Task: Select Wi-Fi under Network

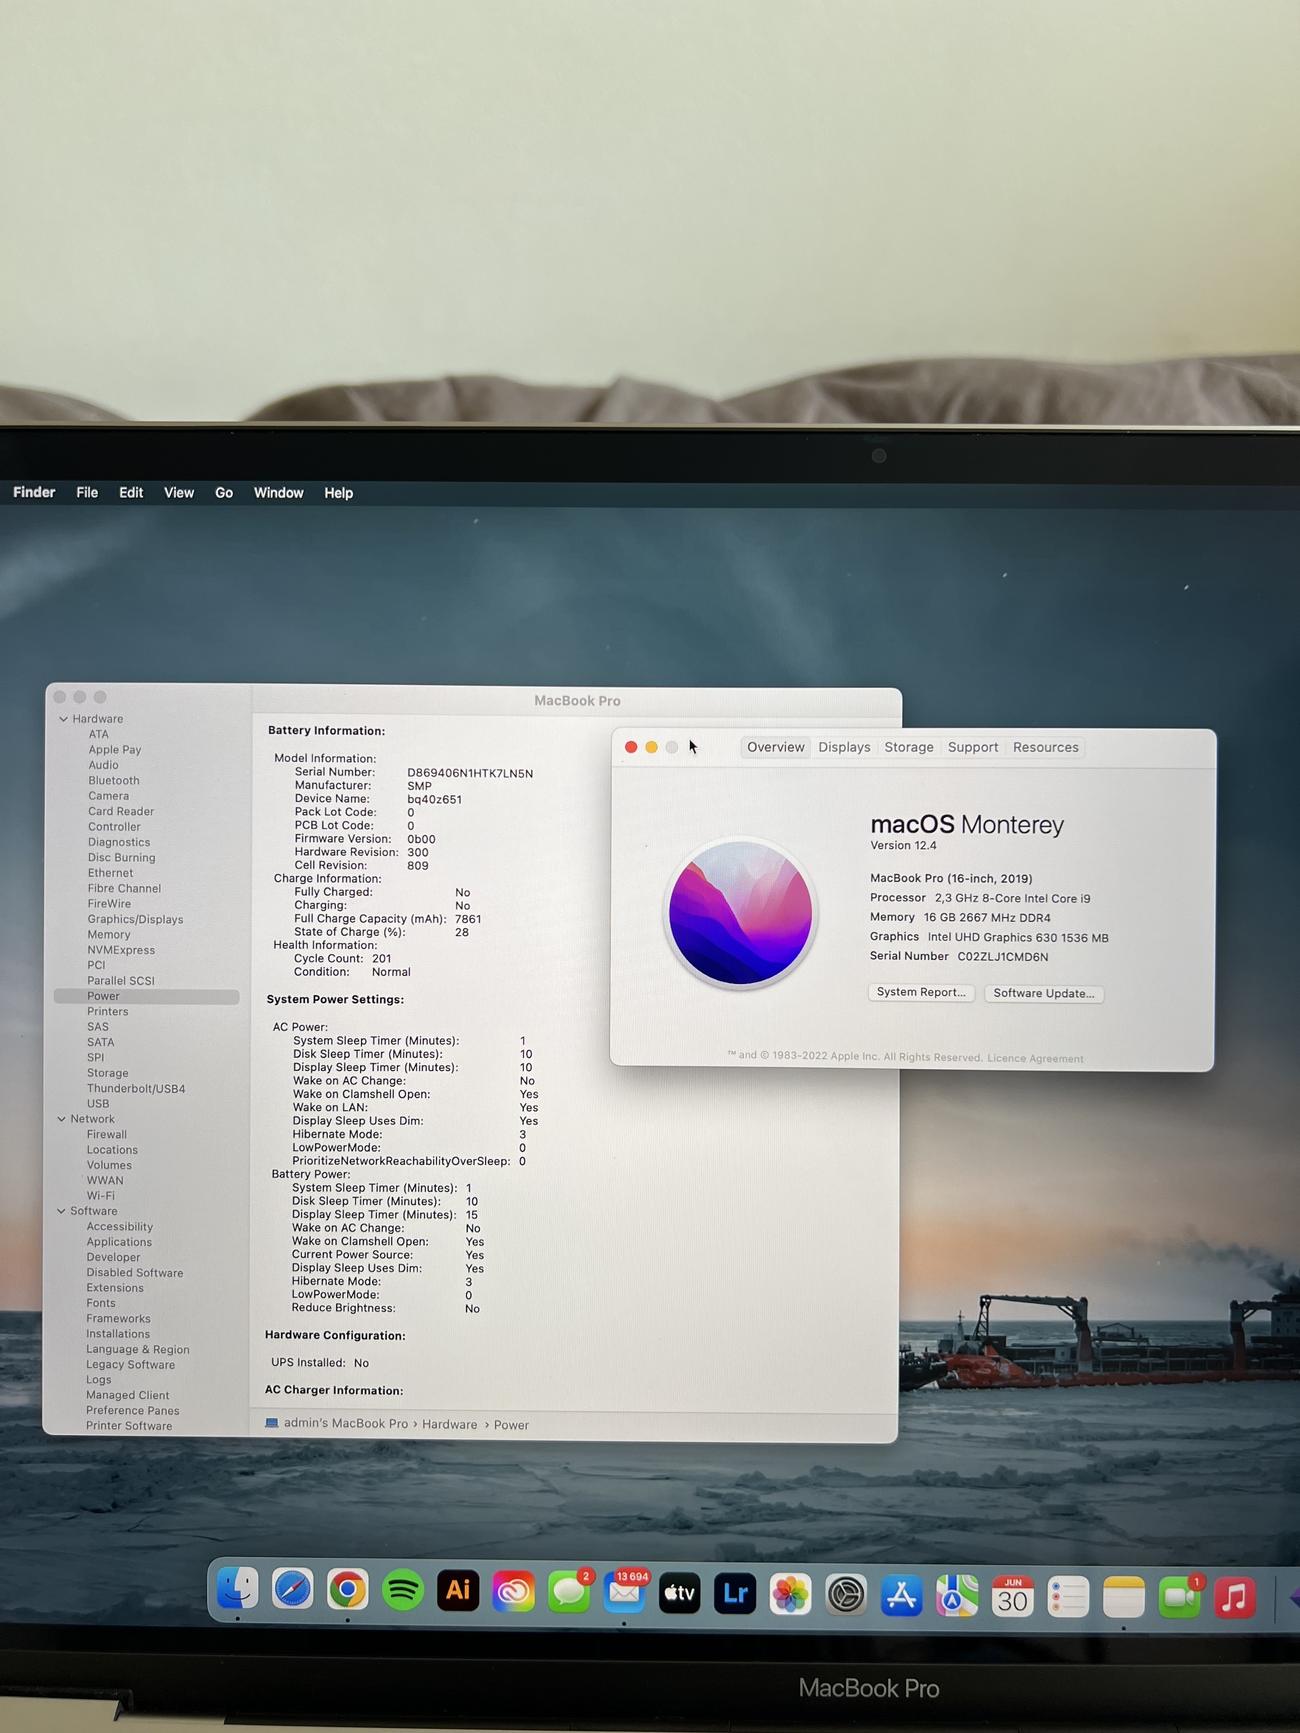Action: click(100, 1196)
